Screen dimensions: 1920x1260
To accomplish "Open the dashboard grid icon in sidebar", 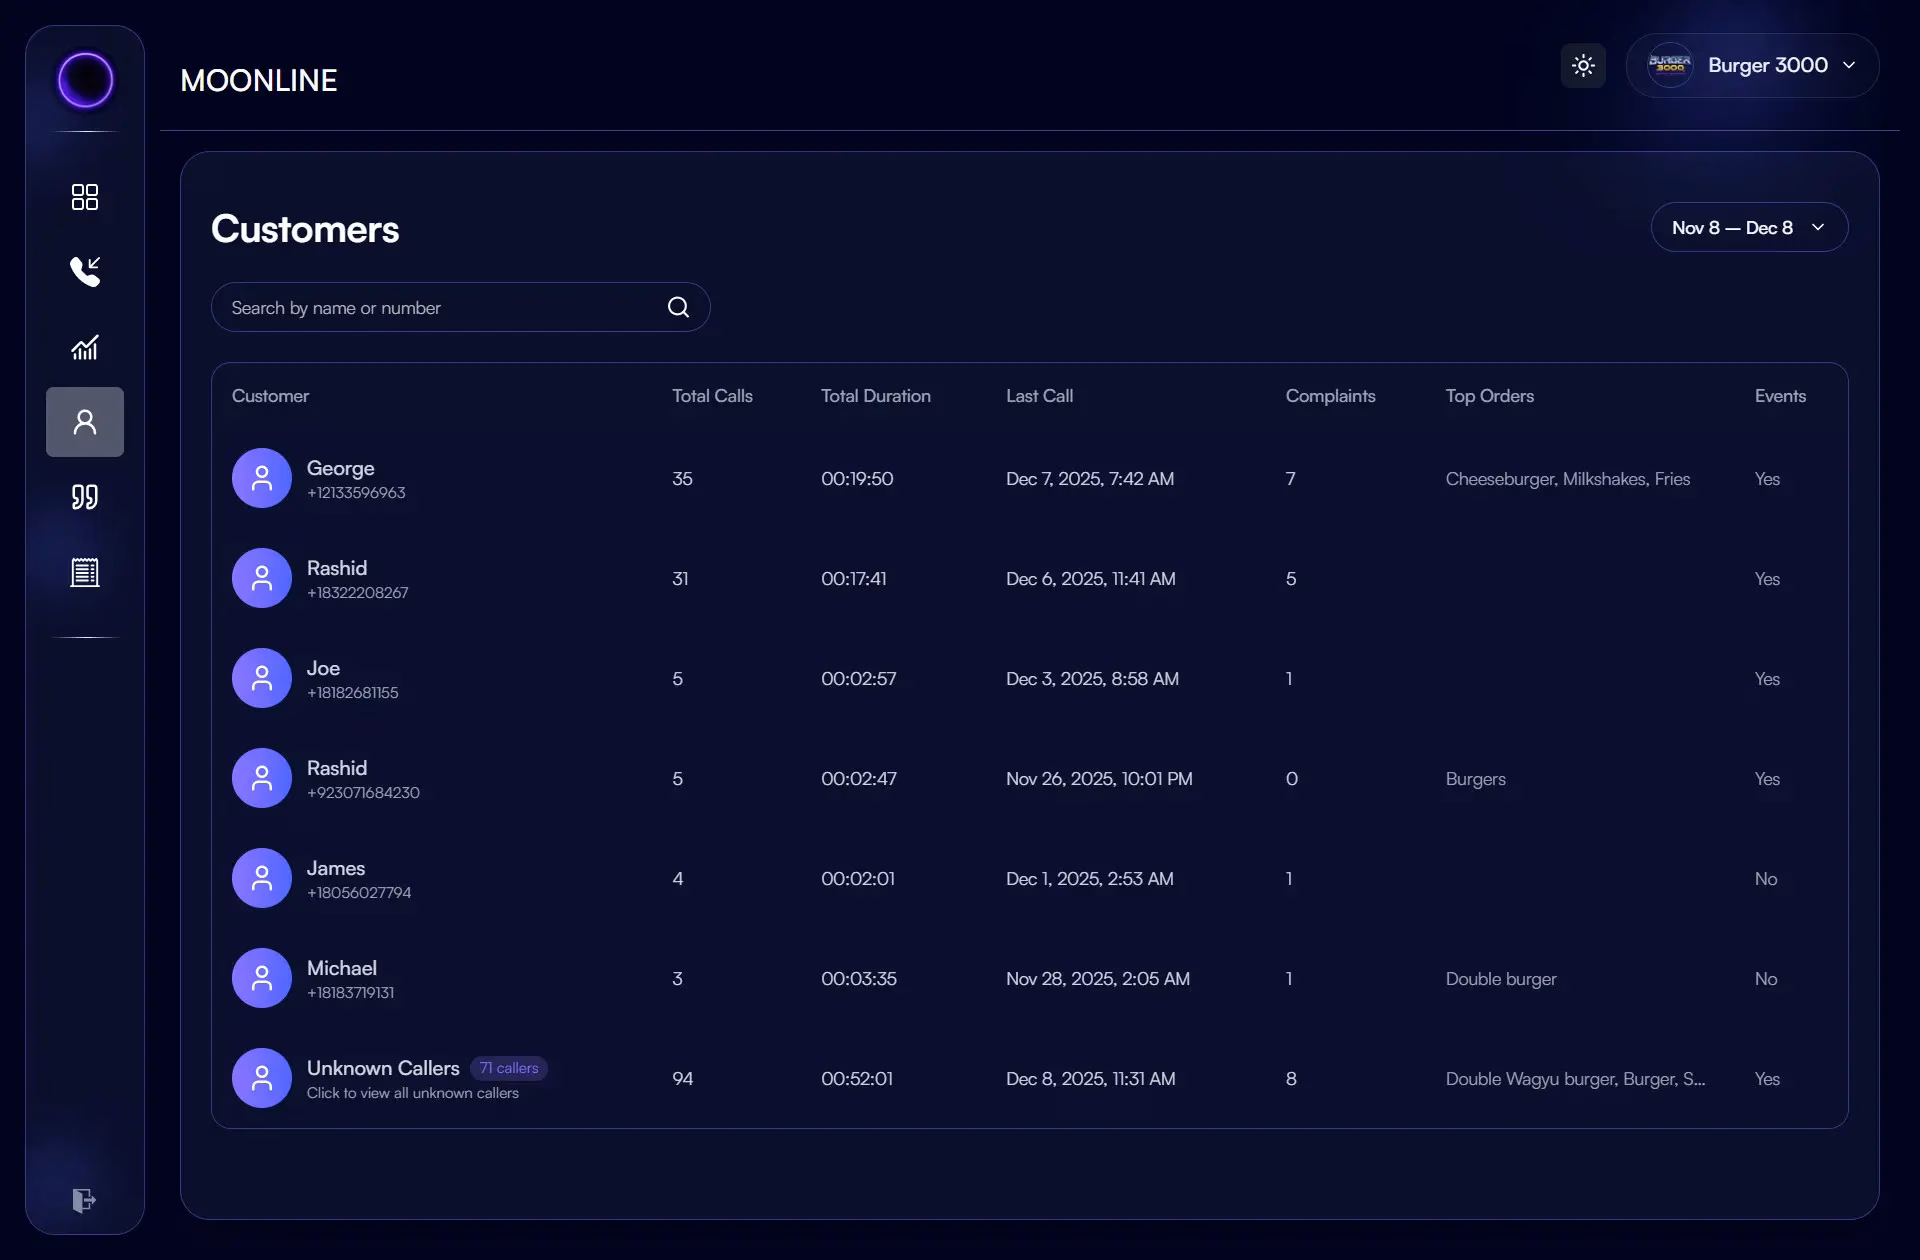I will pos(85,197).
